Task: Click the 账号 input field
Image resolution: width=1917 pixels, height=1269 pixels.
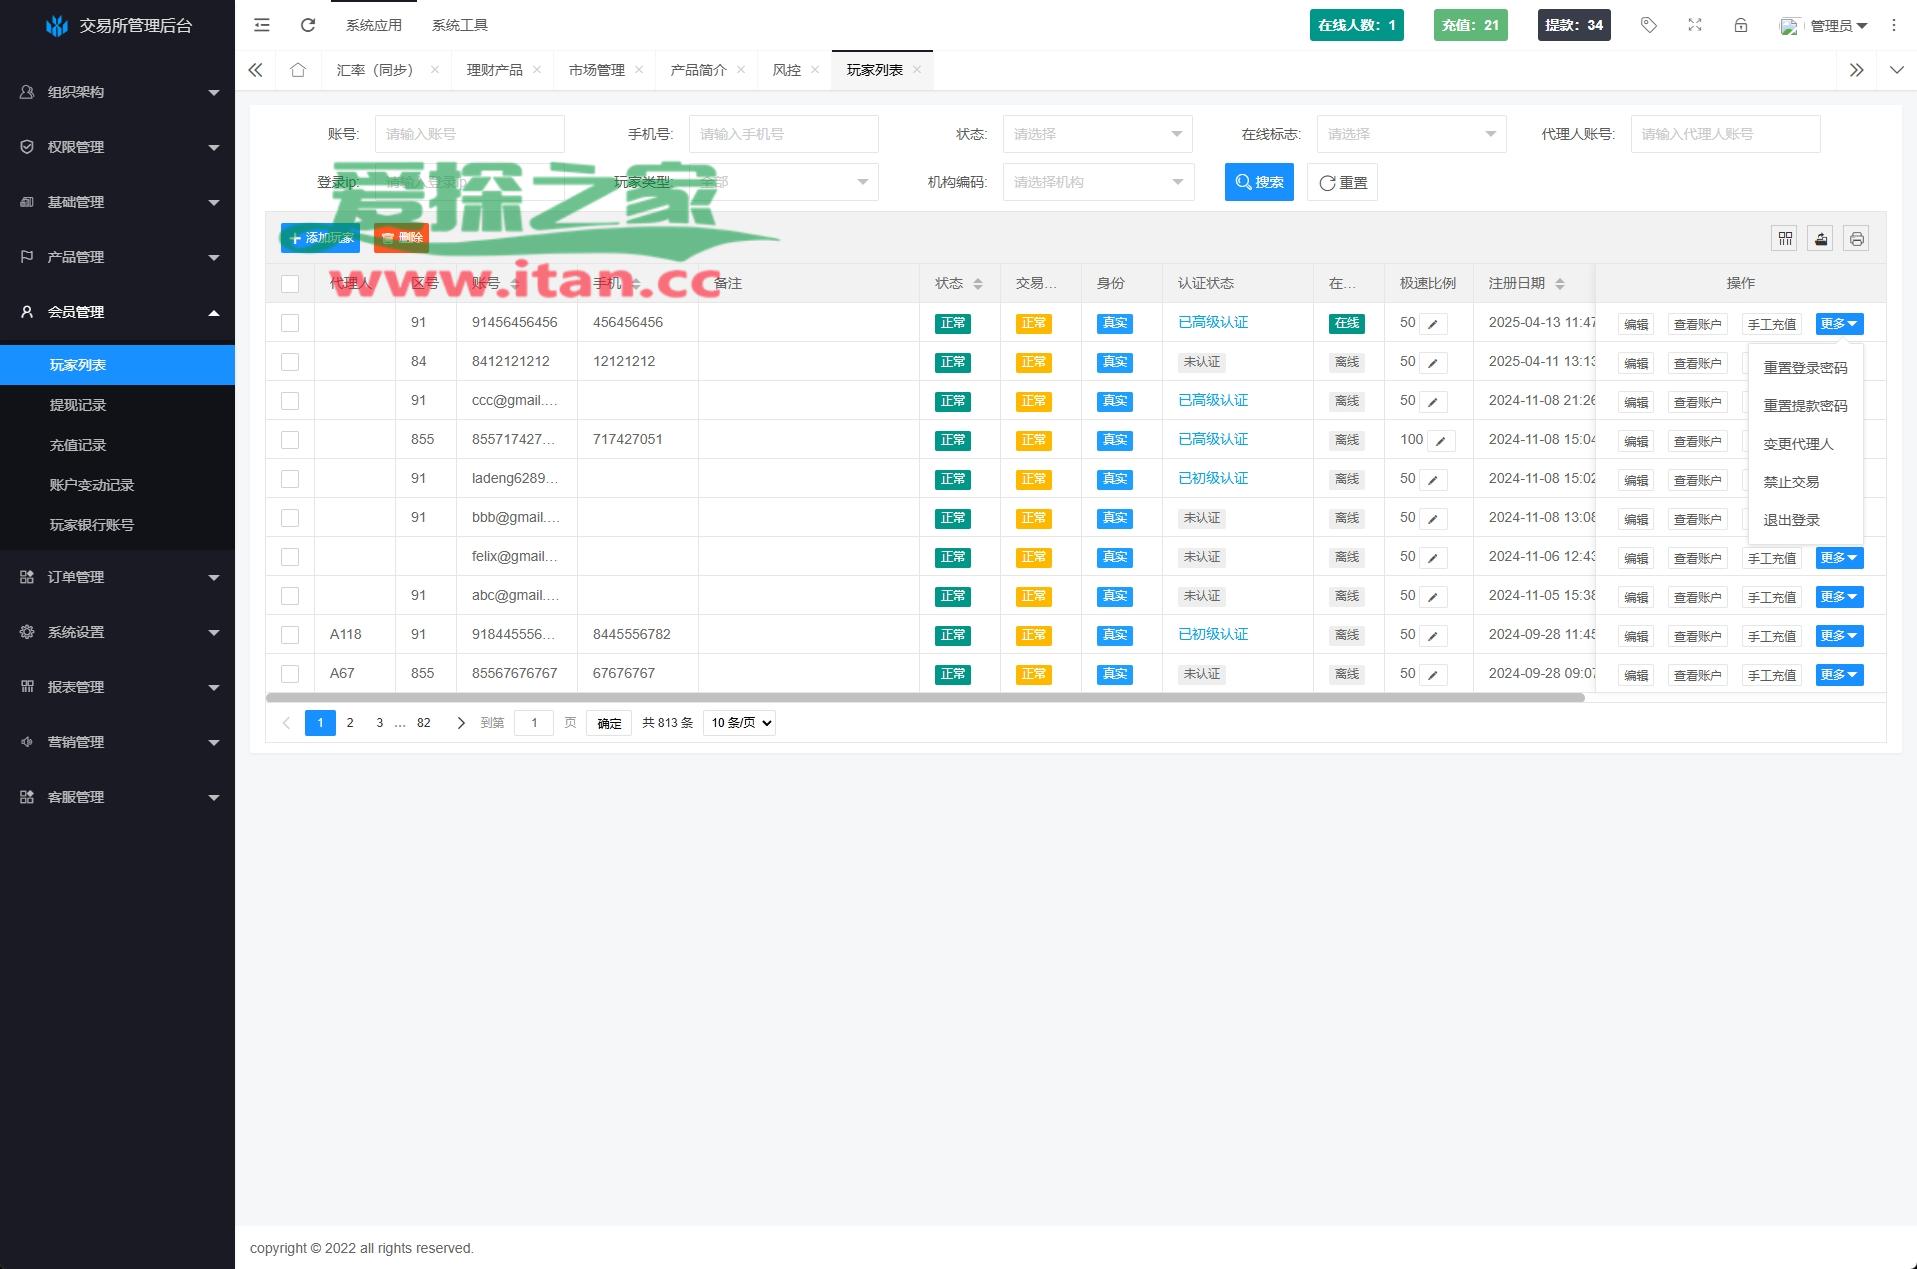Action: (469, 134)
